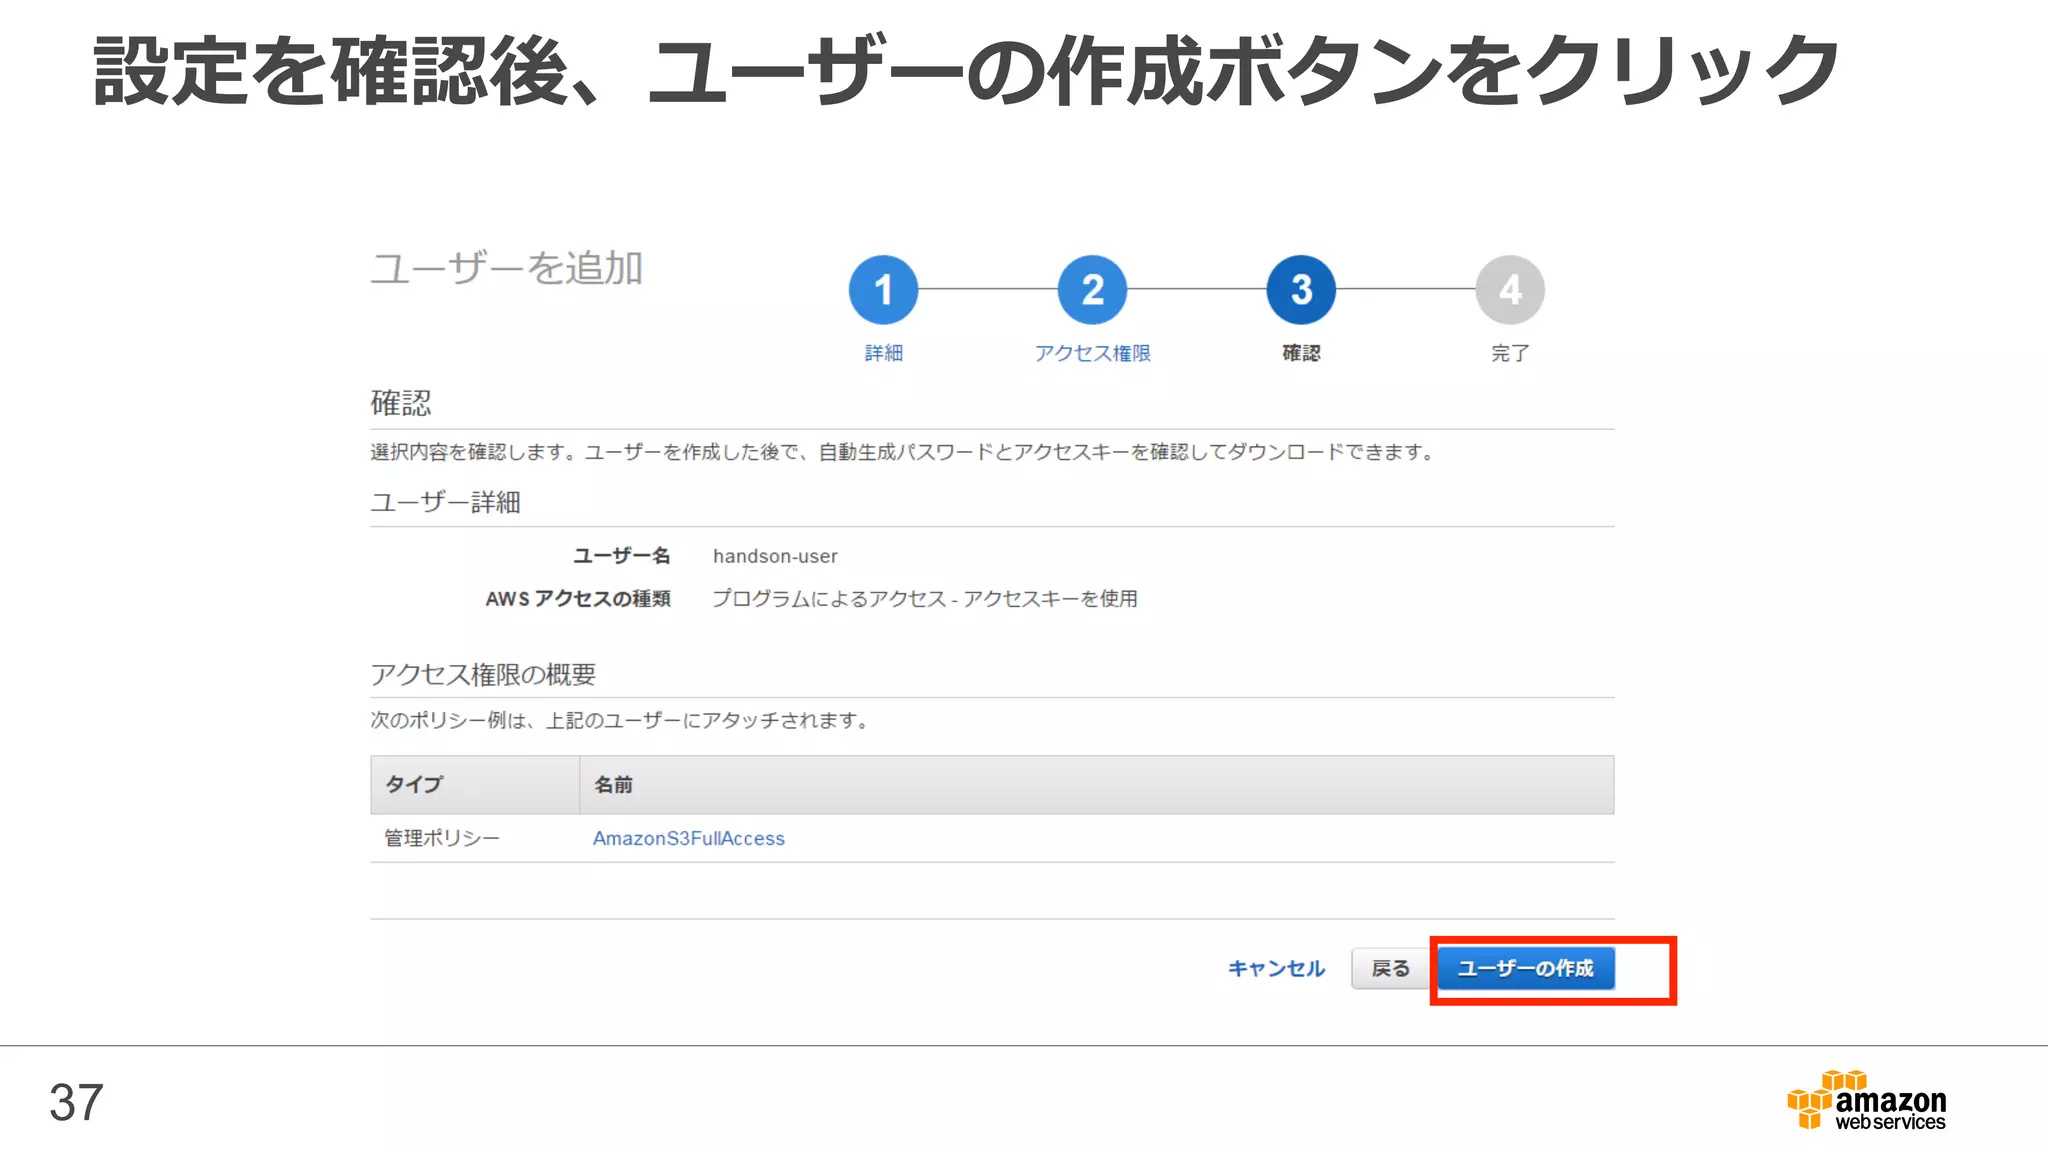Click step 1 circle in wizard
The image size is (2048, 1152).
click(x=883, y=290)
